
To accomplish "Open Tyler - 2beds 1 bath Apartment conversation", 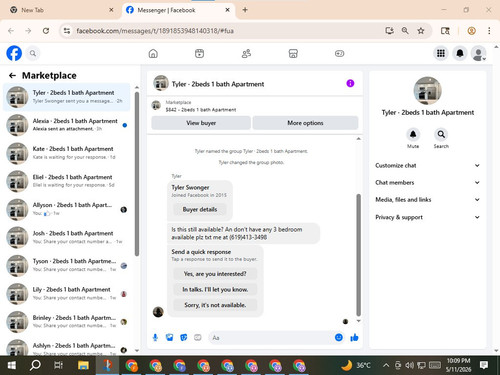I will (x=67, y=97).
